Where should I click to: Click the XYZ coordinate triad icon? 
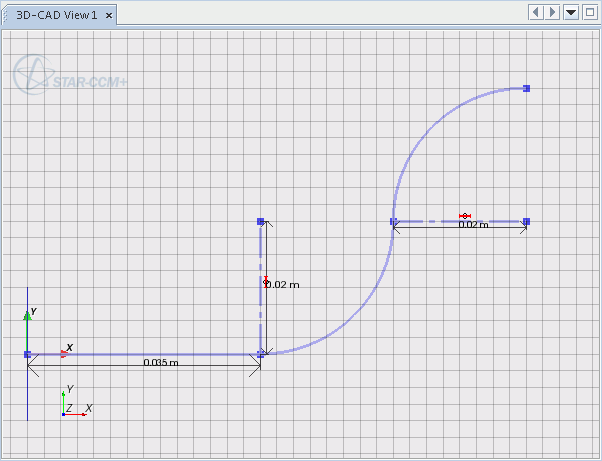tap(75, 402)
